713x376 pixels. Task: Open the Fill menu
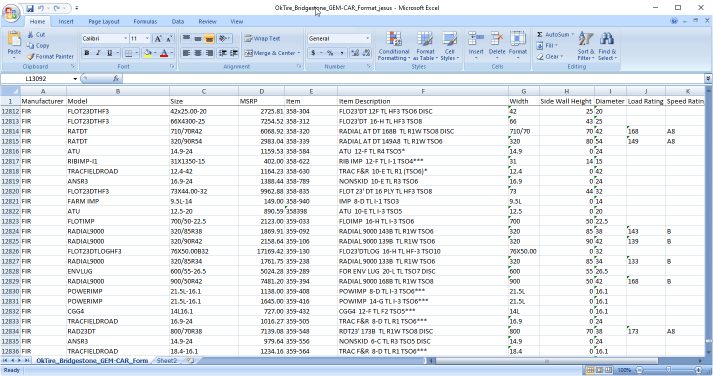547,45
